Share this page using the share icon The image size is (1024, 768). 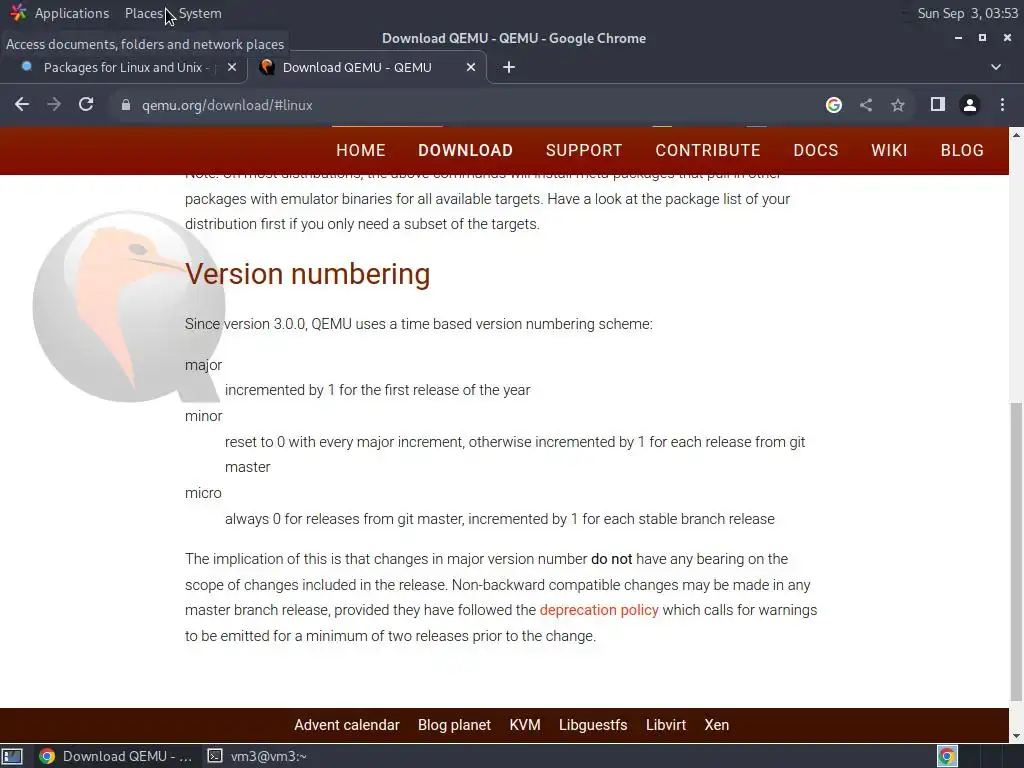coord(866,104)
